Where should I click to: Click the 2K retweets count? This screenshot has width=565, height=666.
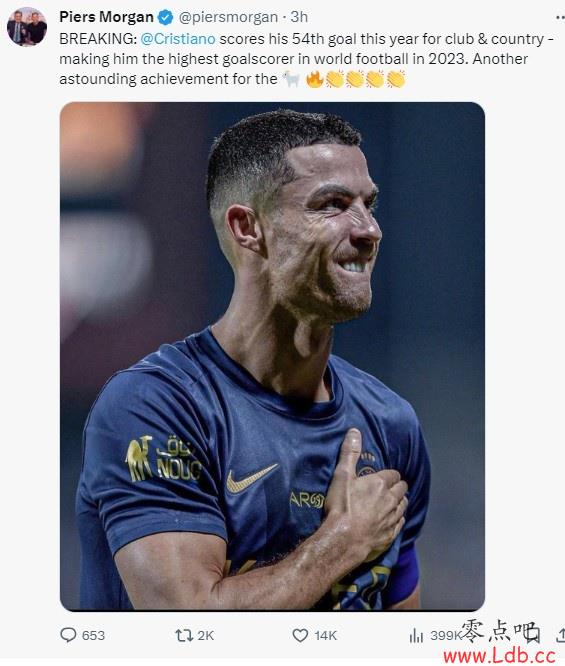[206, 635]
